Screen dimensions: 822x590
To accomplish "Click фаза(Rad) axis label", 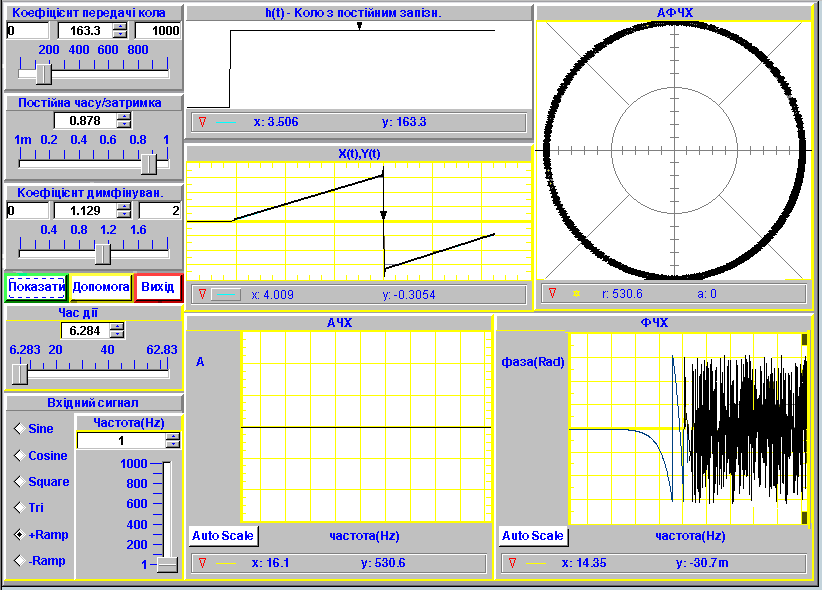I will (533, 362).
